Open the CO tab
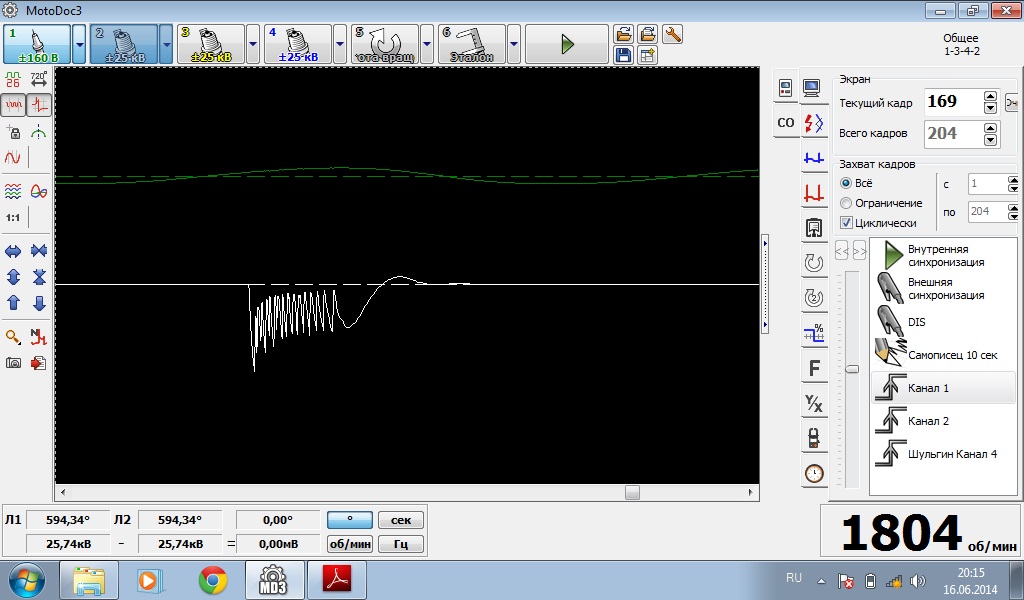Viewport: 1024px width, 600px height. [x=785, y=122]
